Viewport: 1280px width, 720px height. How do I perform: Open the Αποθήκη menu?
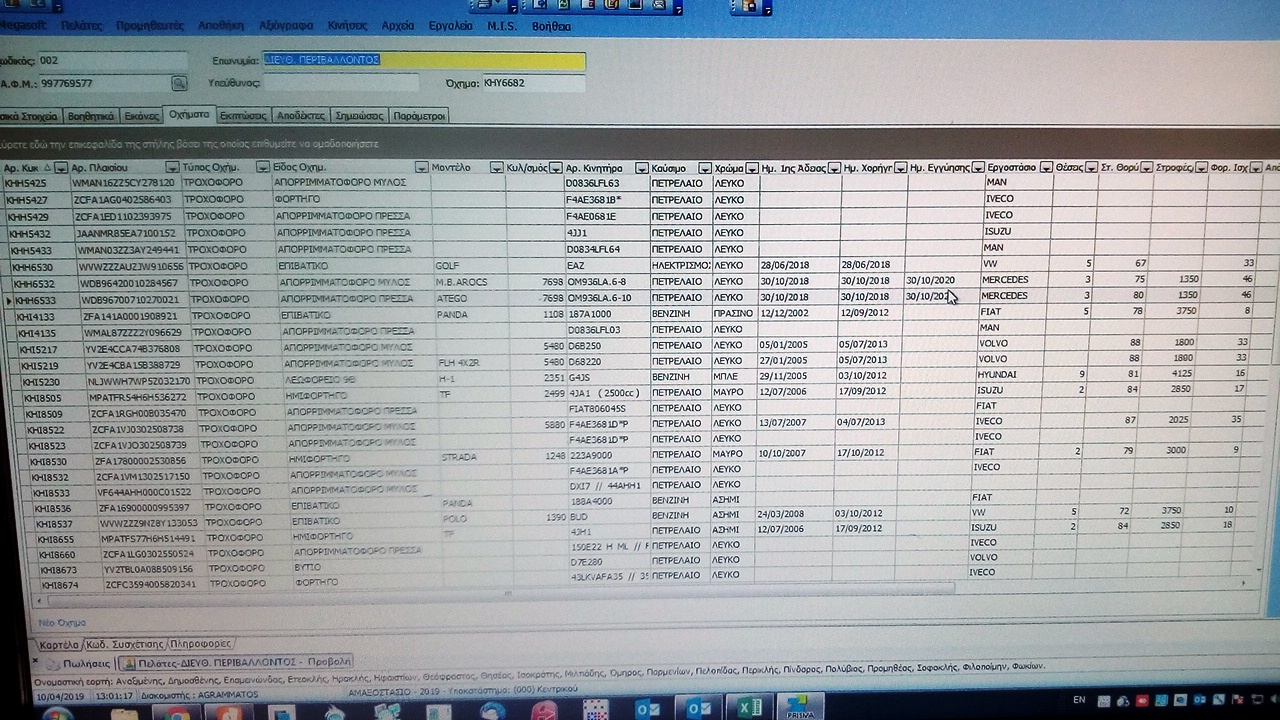click(221, 26)
